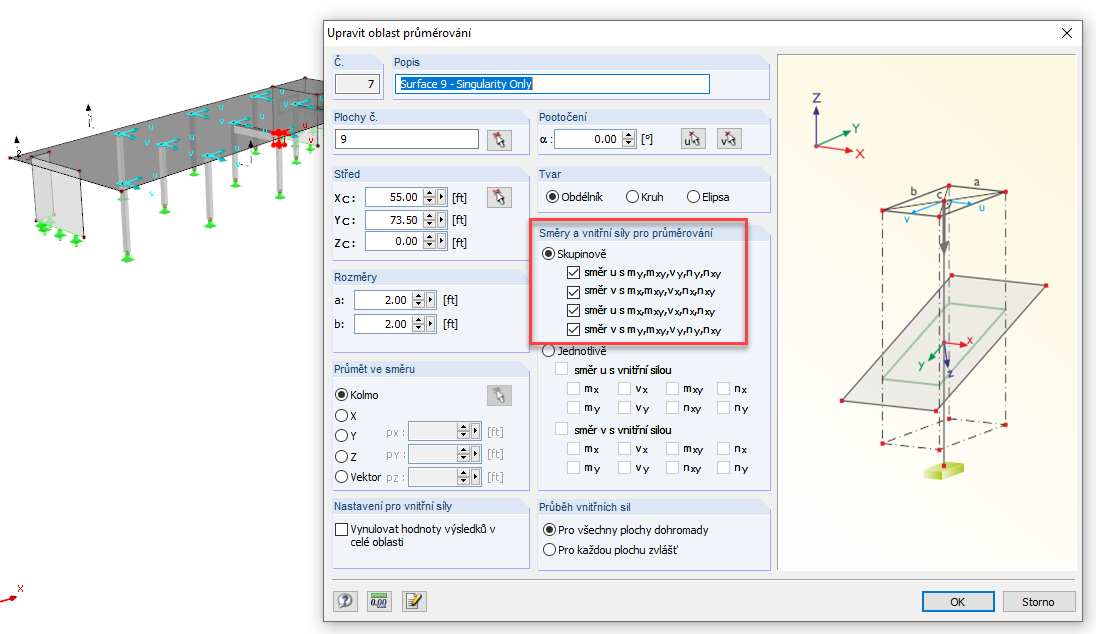This screenshot has width=1096, height=634.
Task: Click the Č. number field showing 7
Action: tap(357, 84)
